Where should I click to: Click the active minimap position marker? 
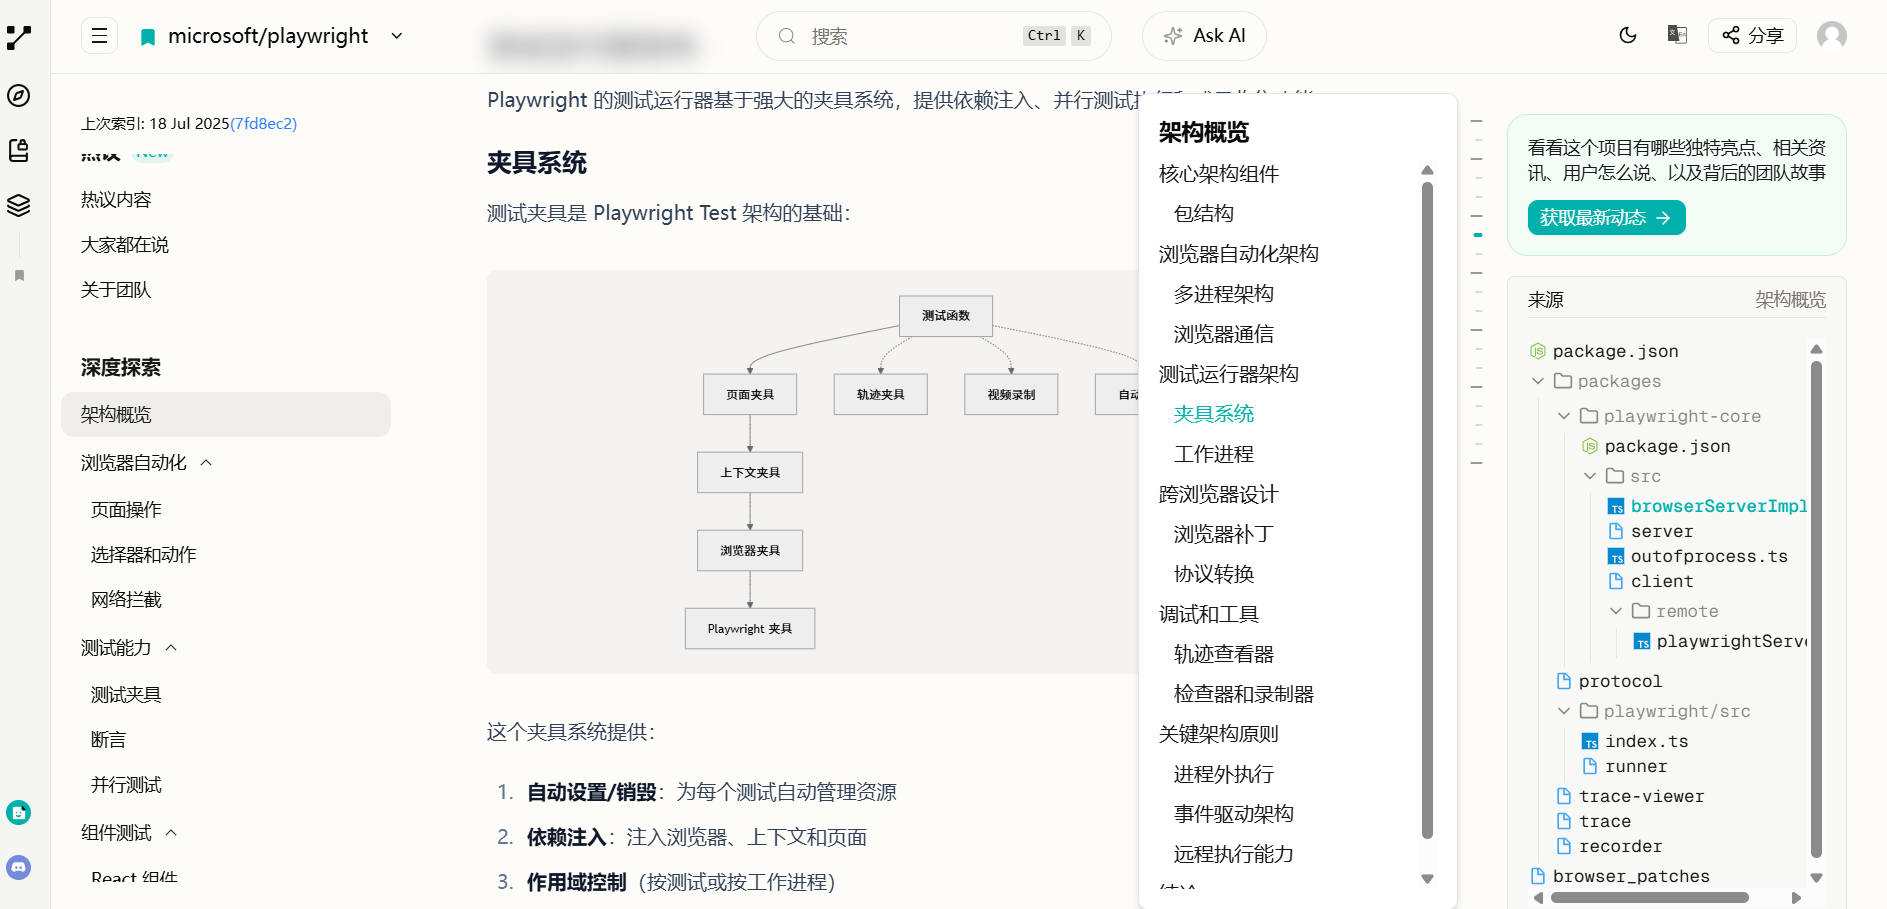[x=1477, y=235]
